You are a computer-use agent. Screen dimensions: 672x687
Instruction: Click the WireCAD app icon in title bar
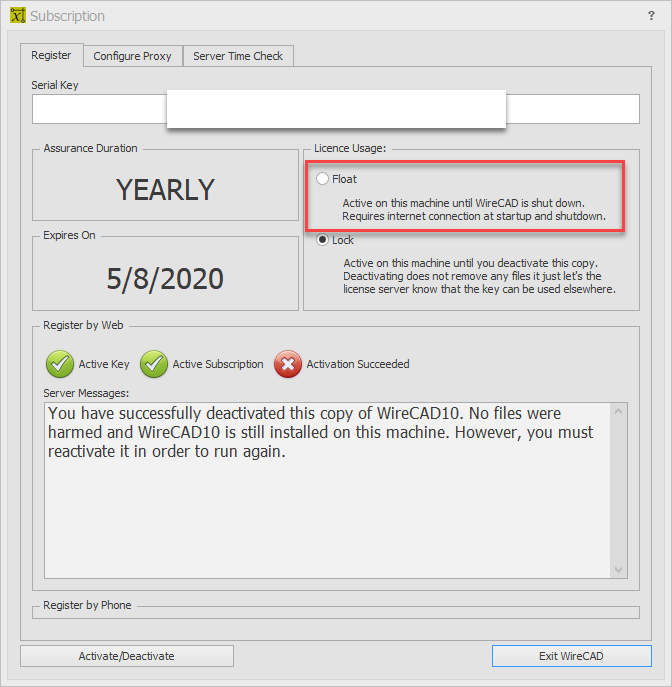pos(18,15)
